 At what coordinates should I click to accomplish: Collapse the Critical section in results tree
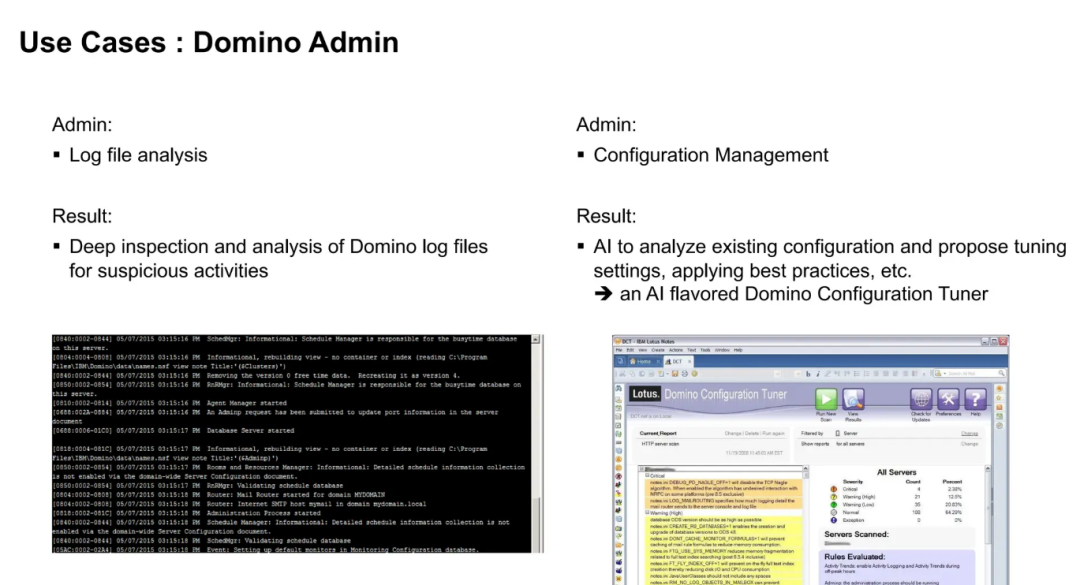pyautogui.click(x=647, y=475)
